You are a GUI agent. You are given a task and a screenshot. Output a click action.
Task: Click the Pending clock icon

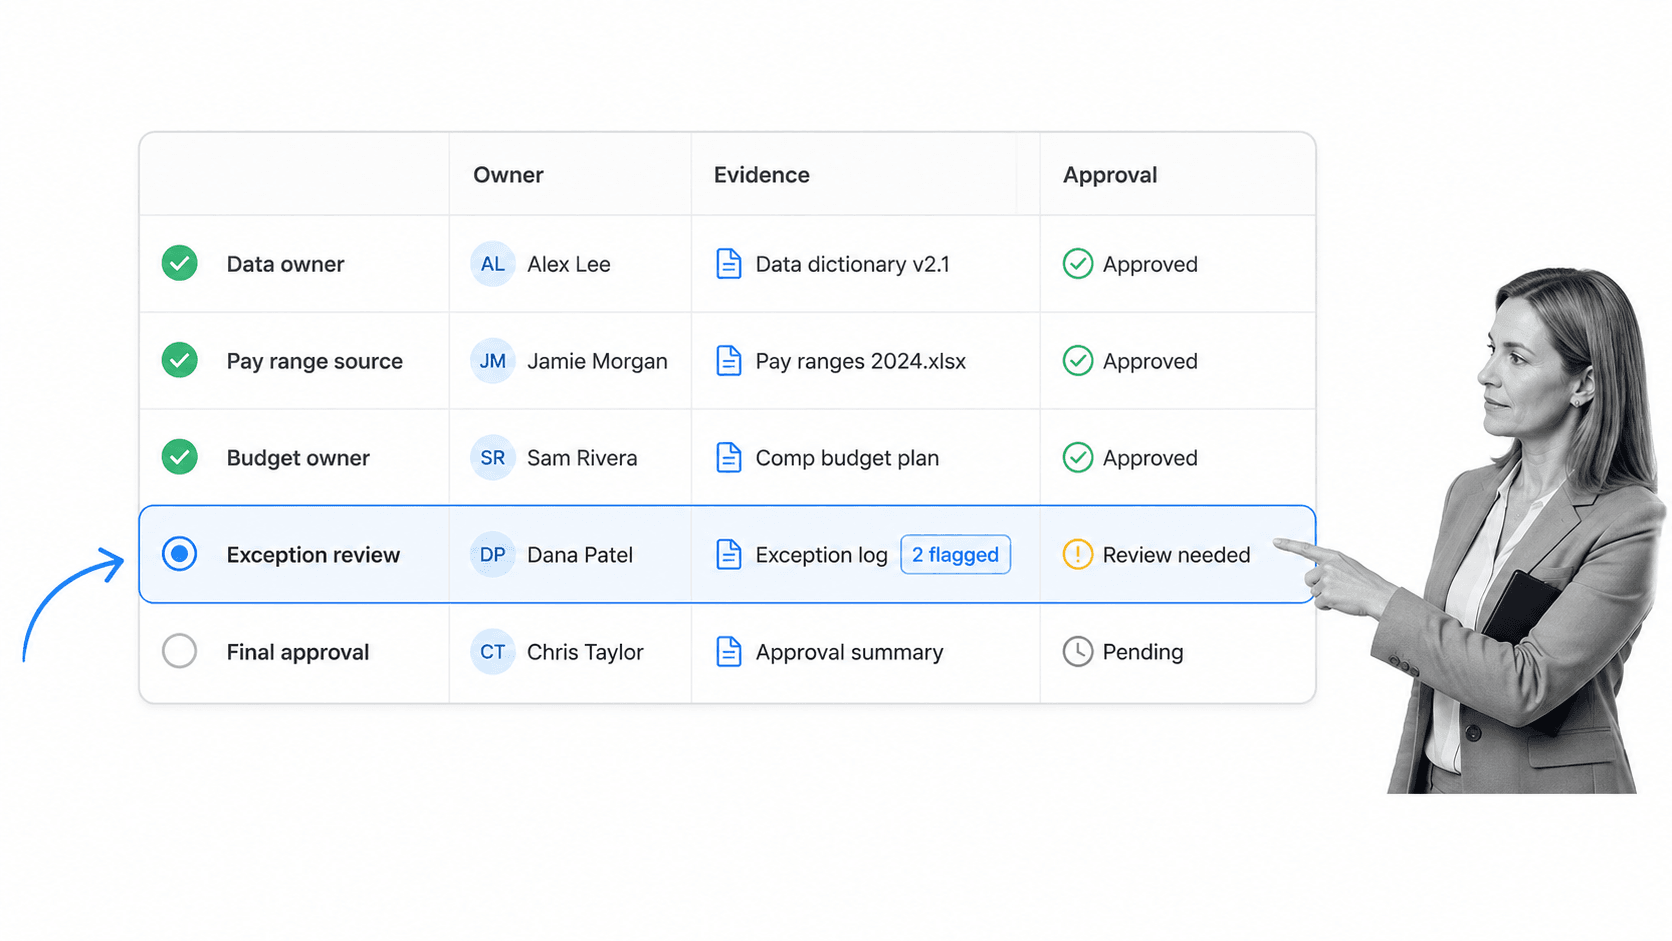click(1078, 652)
